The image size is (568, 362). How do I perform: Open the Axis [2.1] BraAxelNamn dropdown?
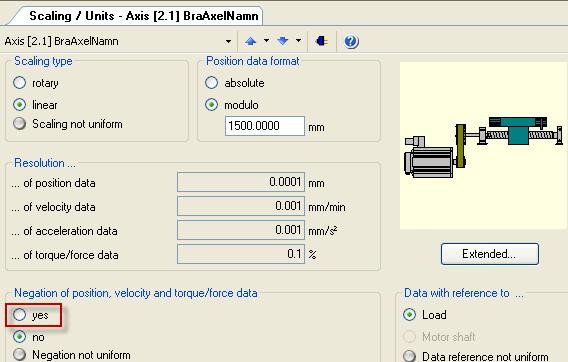[x=228, y=41]
